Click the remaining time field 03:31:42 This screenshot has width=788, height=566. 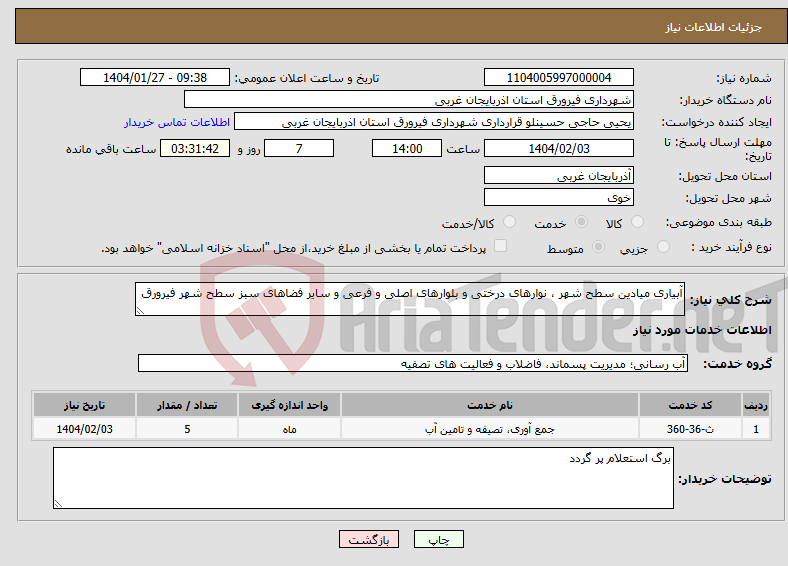195,148
